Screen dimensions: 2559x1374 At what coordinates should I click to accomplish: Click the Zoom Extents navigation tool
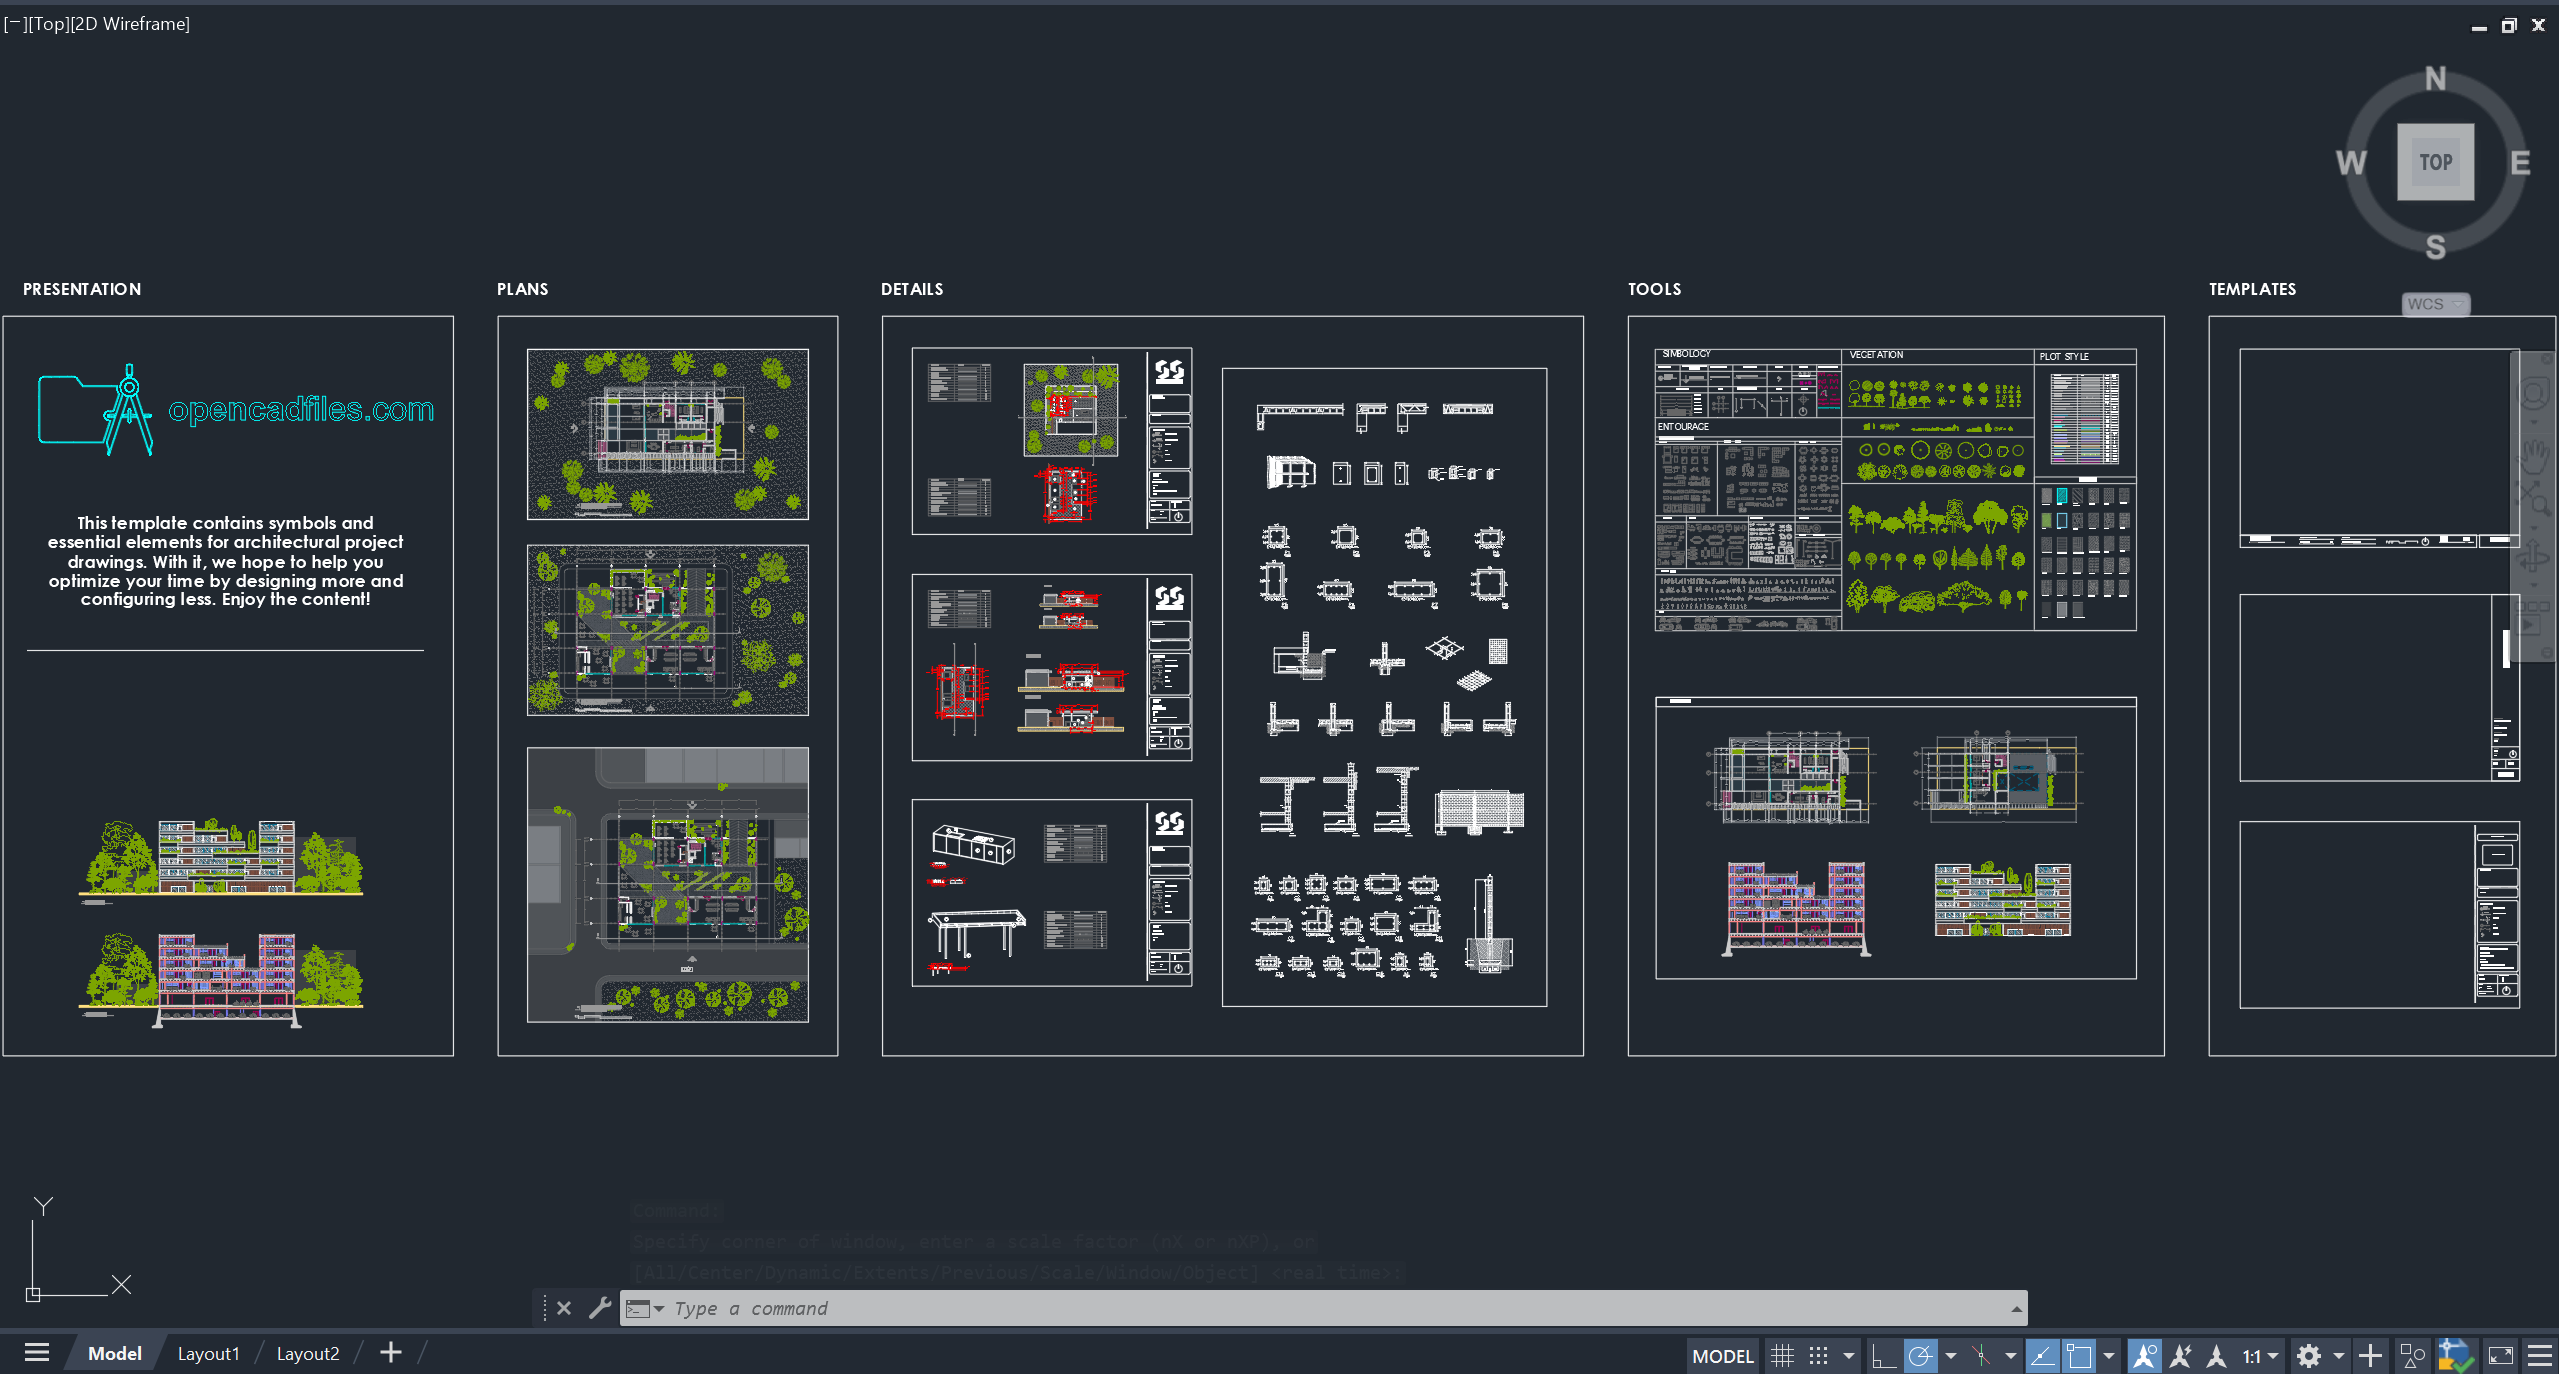pos(2535,498)
